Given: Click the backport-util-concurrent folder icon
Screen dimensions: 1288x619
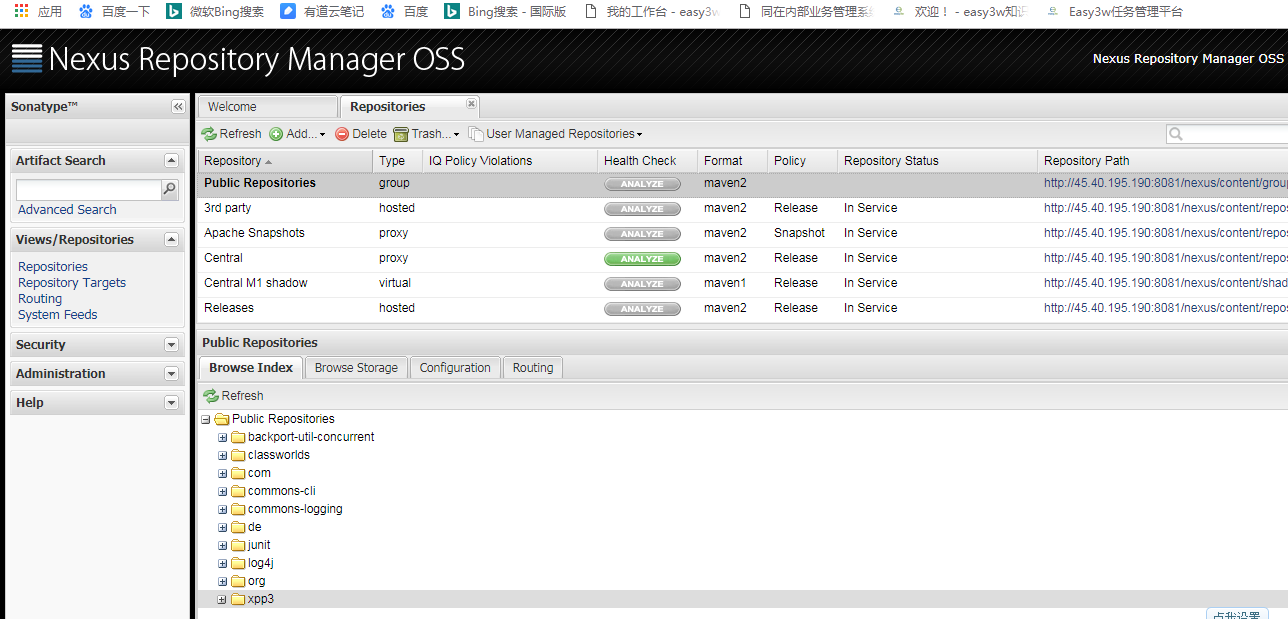Looking at the screenshot, I should (238, 437).
